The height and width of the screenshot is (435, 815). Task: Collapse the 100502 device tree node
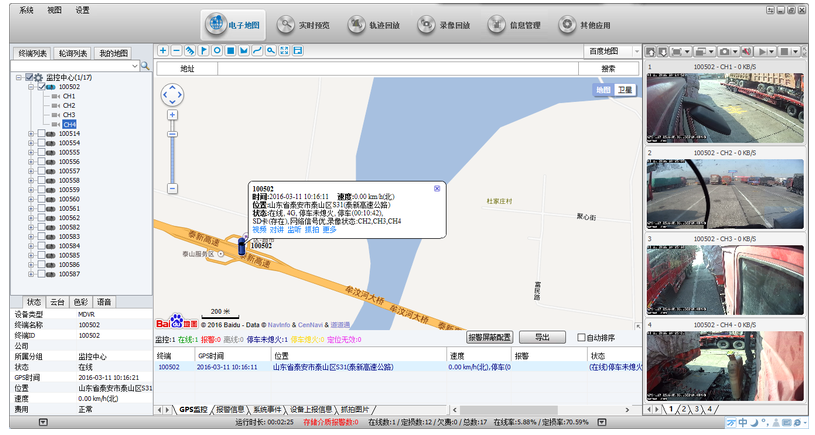click(x=31, y=87)
